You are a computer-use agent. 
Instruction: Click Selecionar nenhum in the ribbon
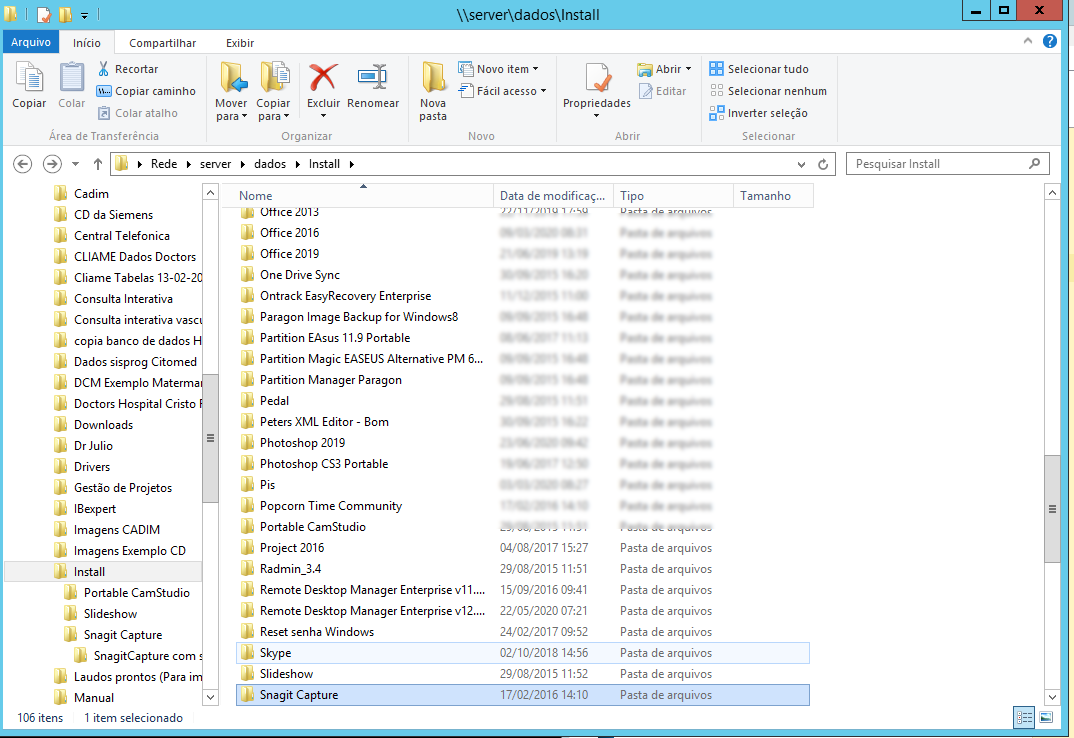(768, 90)
